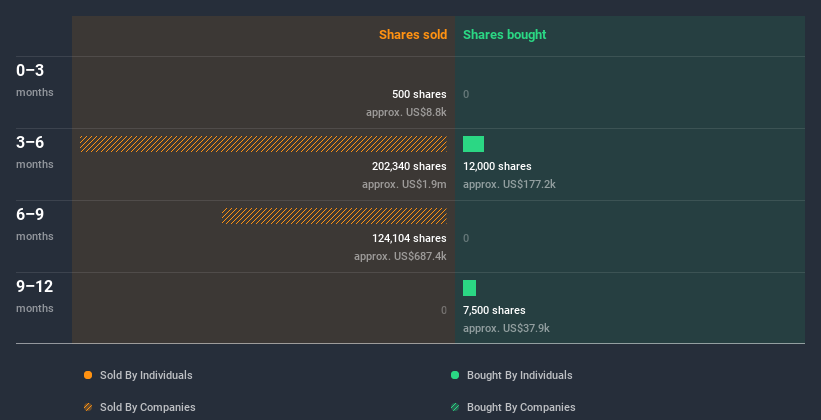Click the 0 bought value in 0–3 months row
821x420 pixels.
click(466, 94)
